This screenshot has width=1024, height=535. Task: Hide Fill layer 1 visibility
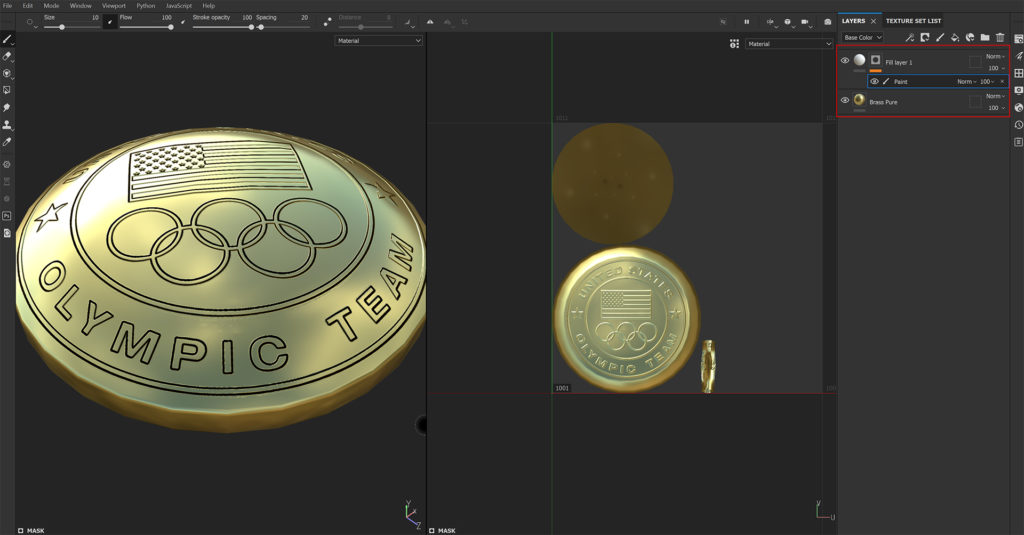(x=844, y=61)
